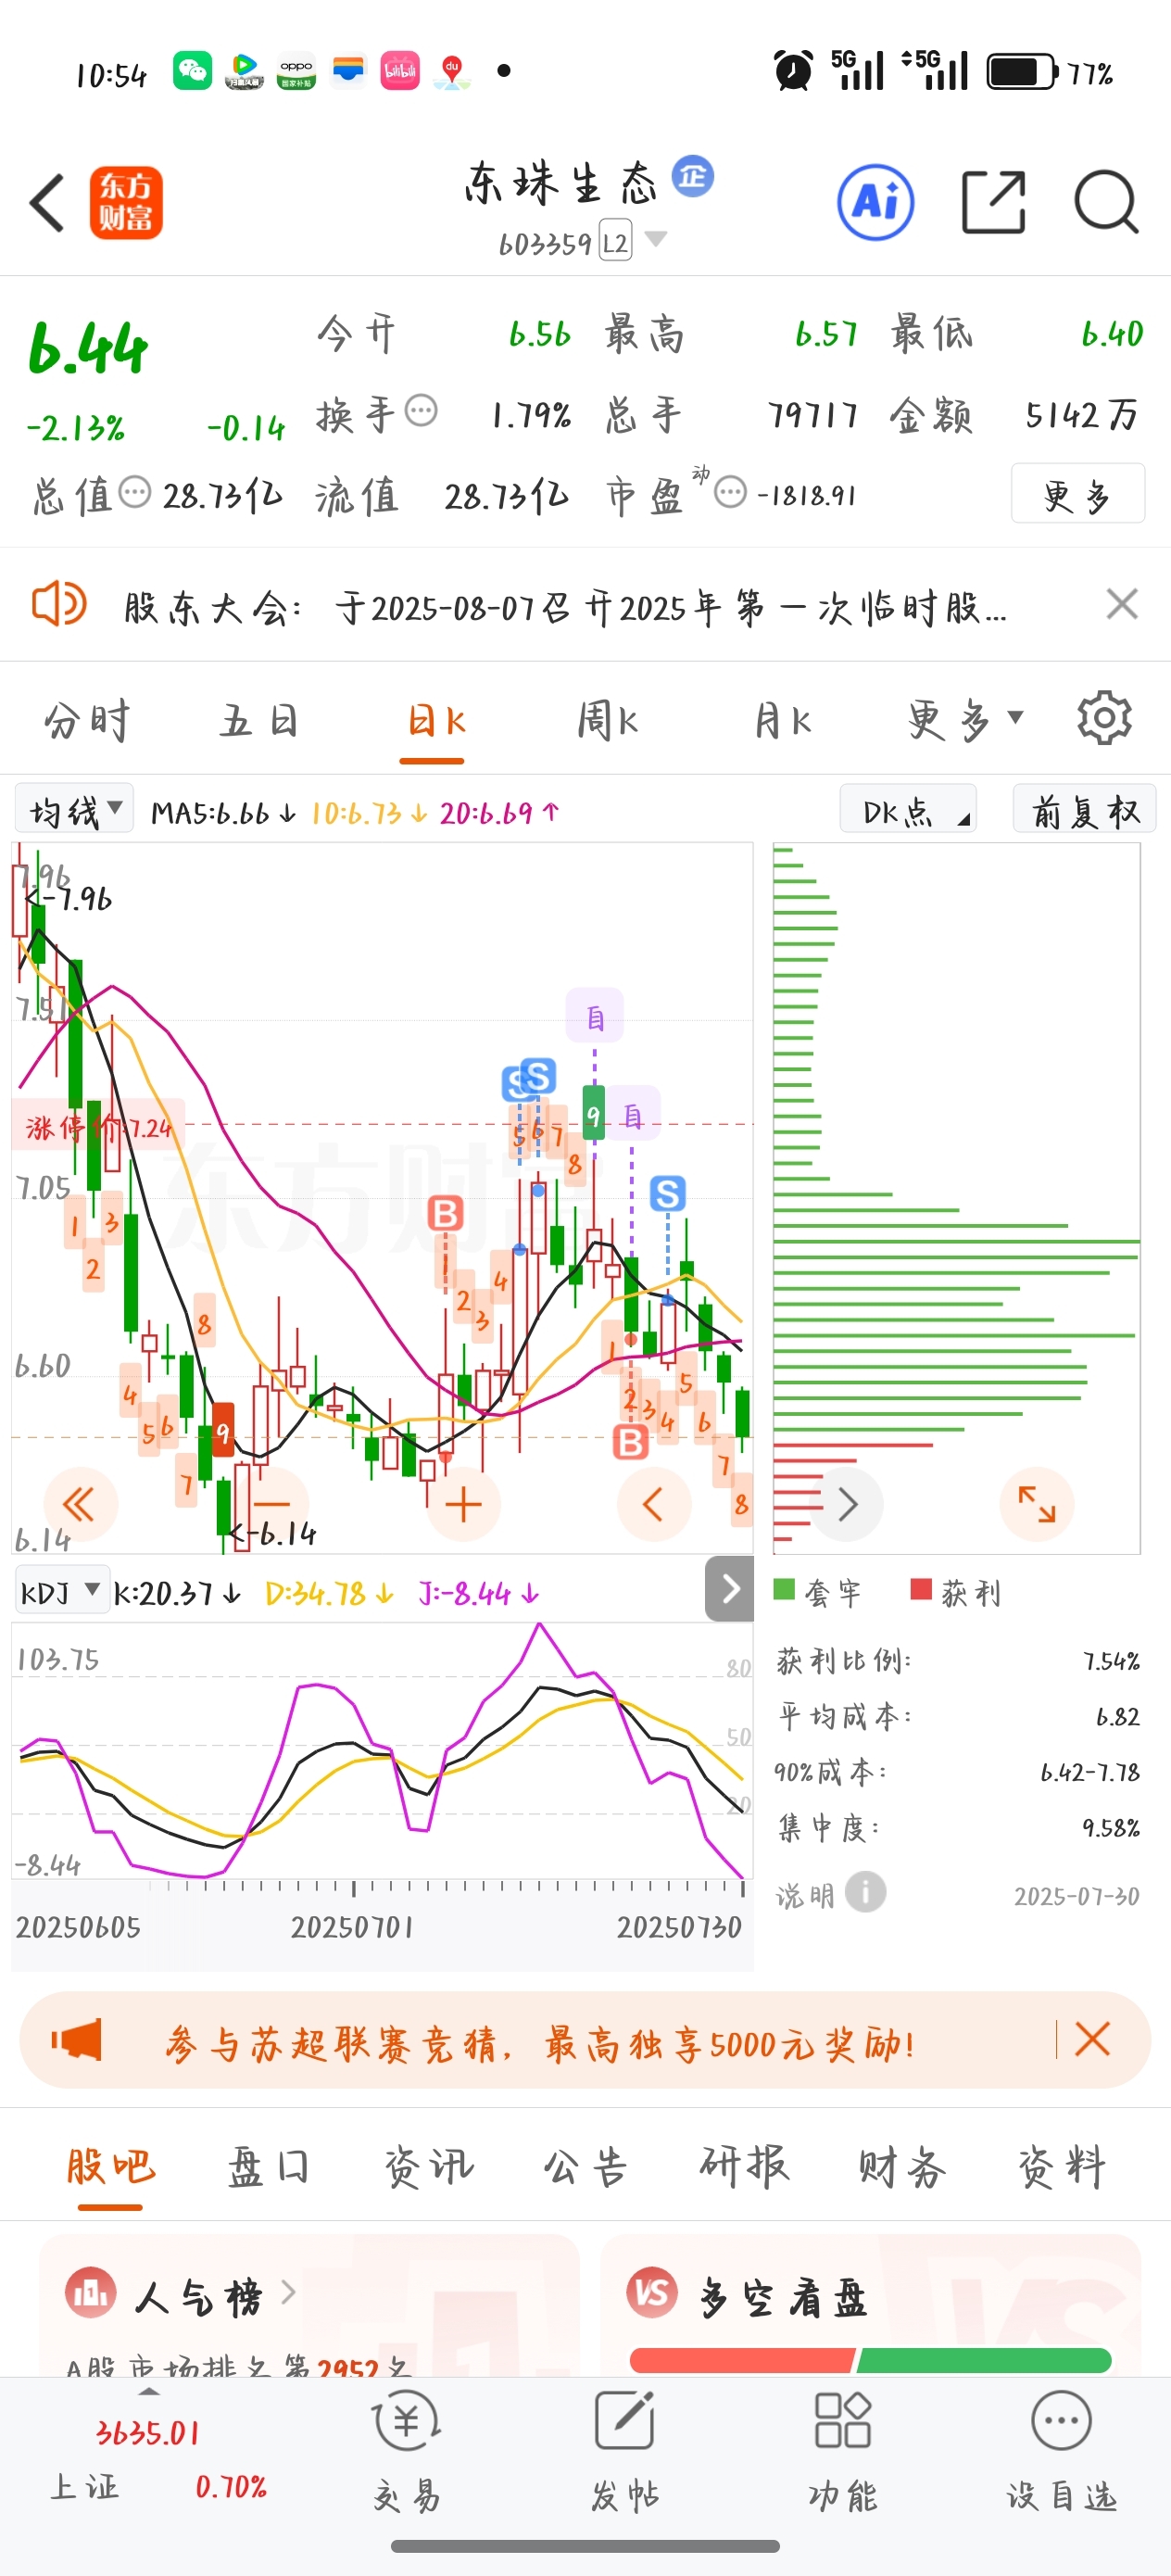Switch to 分时 tab
This screenshot has width=1171, height=2576.
[87, 719]
